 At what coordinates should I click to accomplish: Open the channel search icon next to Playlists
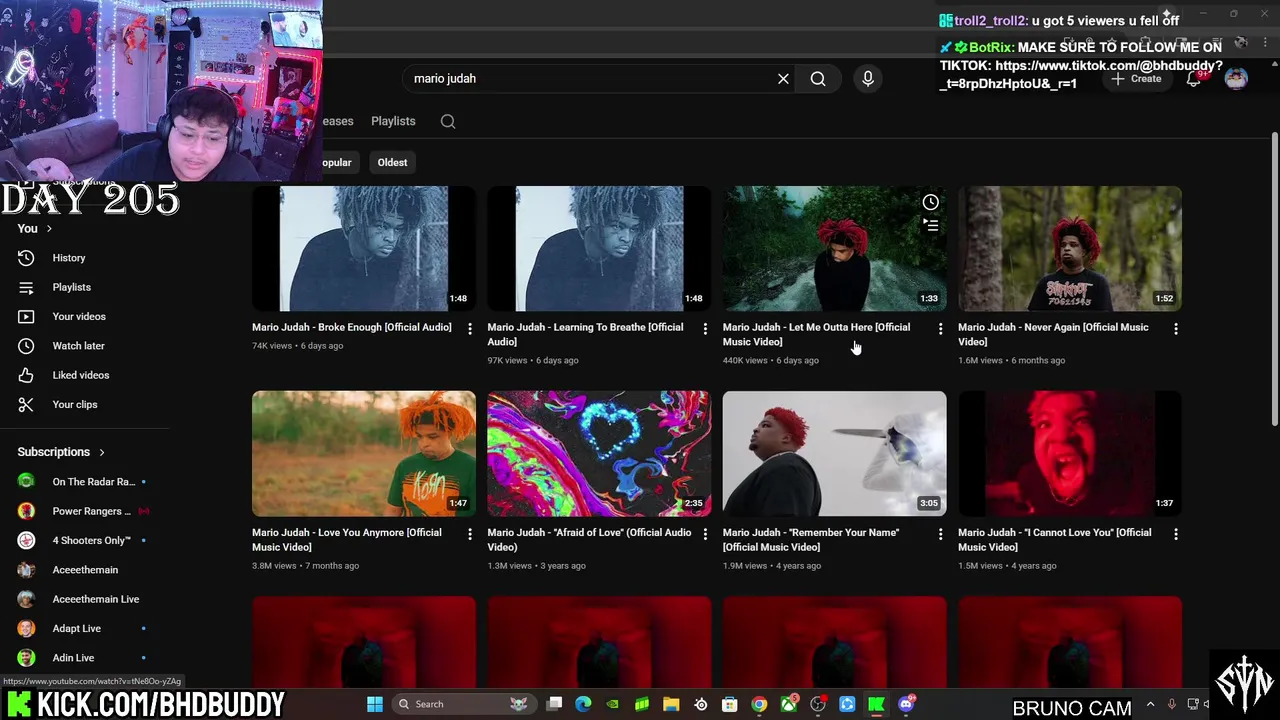pos(448,121)
